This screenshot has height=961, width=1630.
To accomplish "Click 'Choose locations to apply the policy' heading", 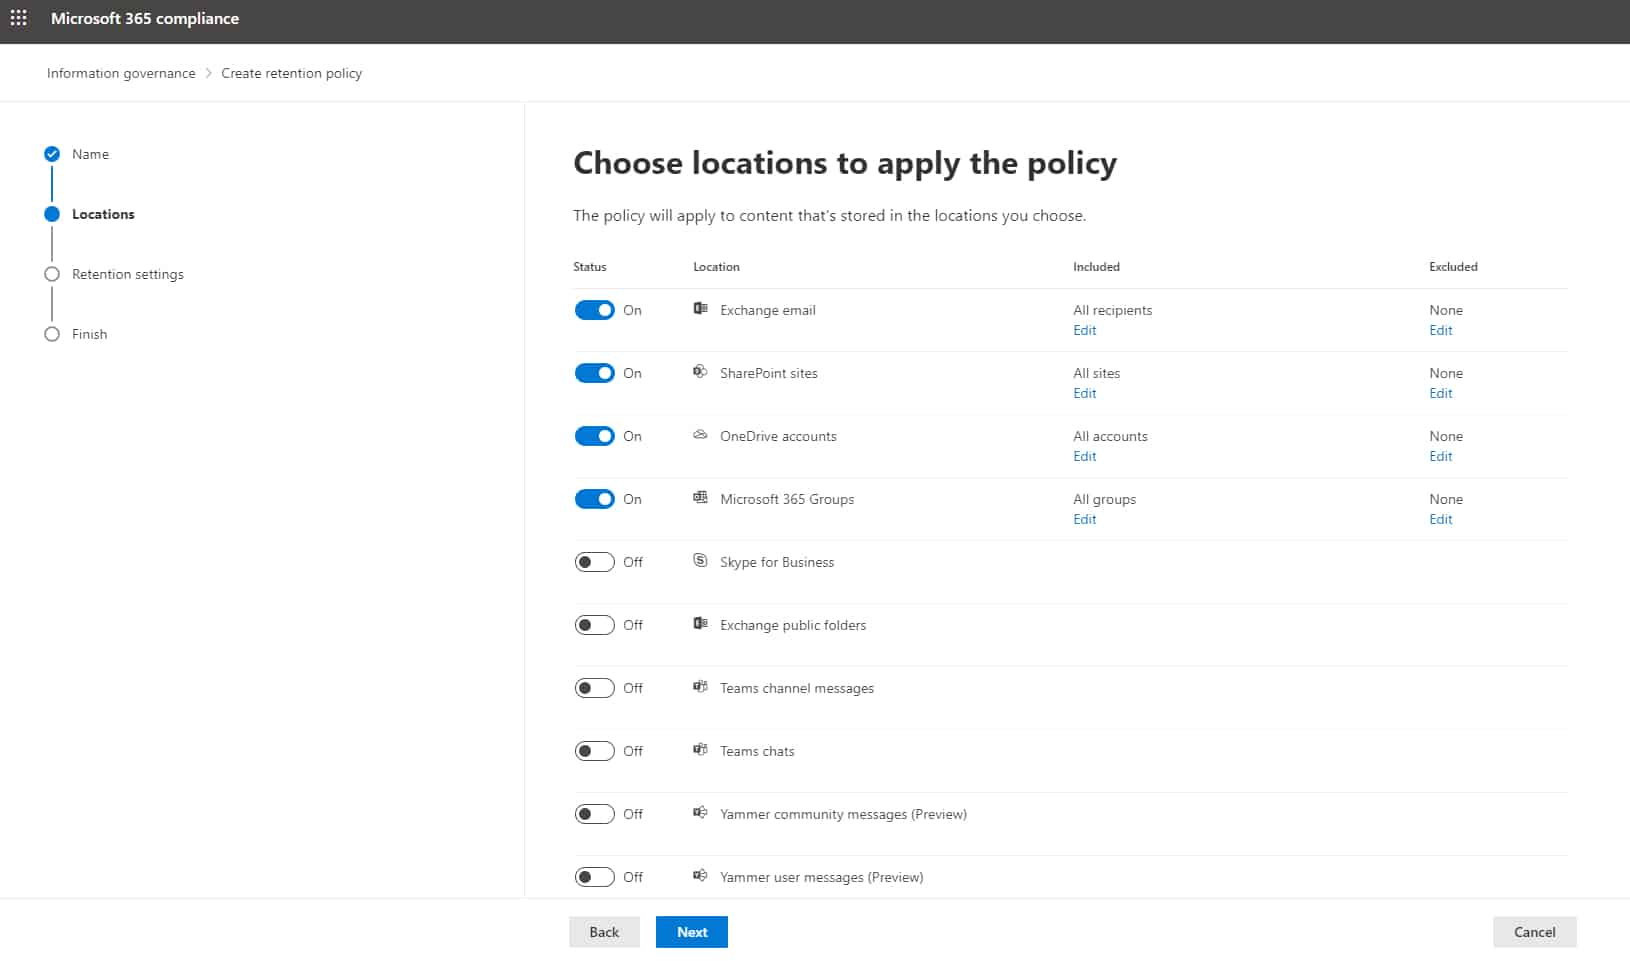I will pyautogui.click(x=845, y=163).
